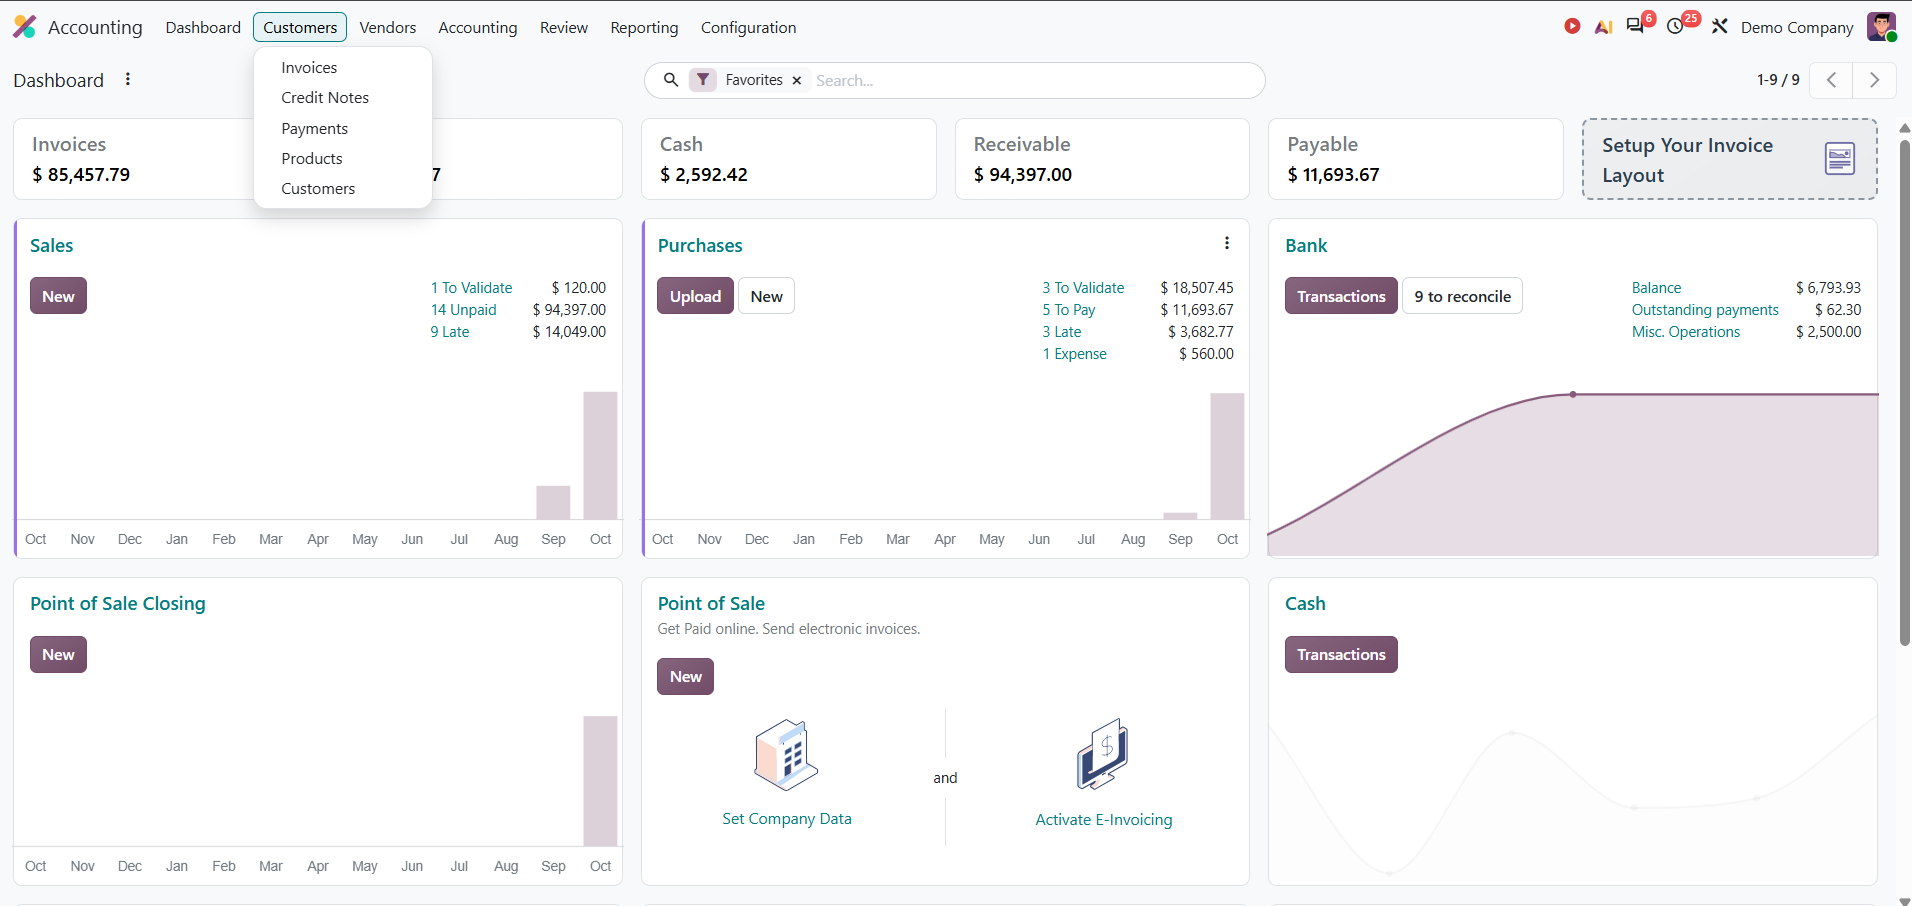Screen dimensions: 1912x906
Task: Click the Set Company Data building icon
Action: pos(786,755)
